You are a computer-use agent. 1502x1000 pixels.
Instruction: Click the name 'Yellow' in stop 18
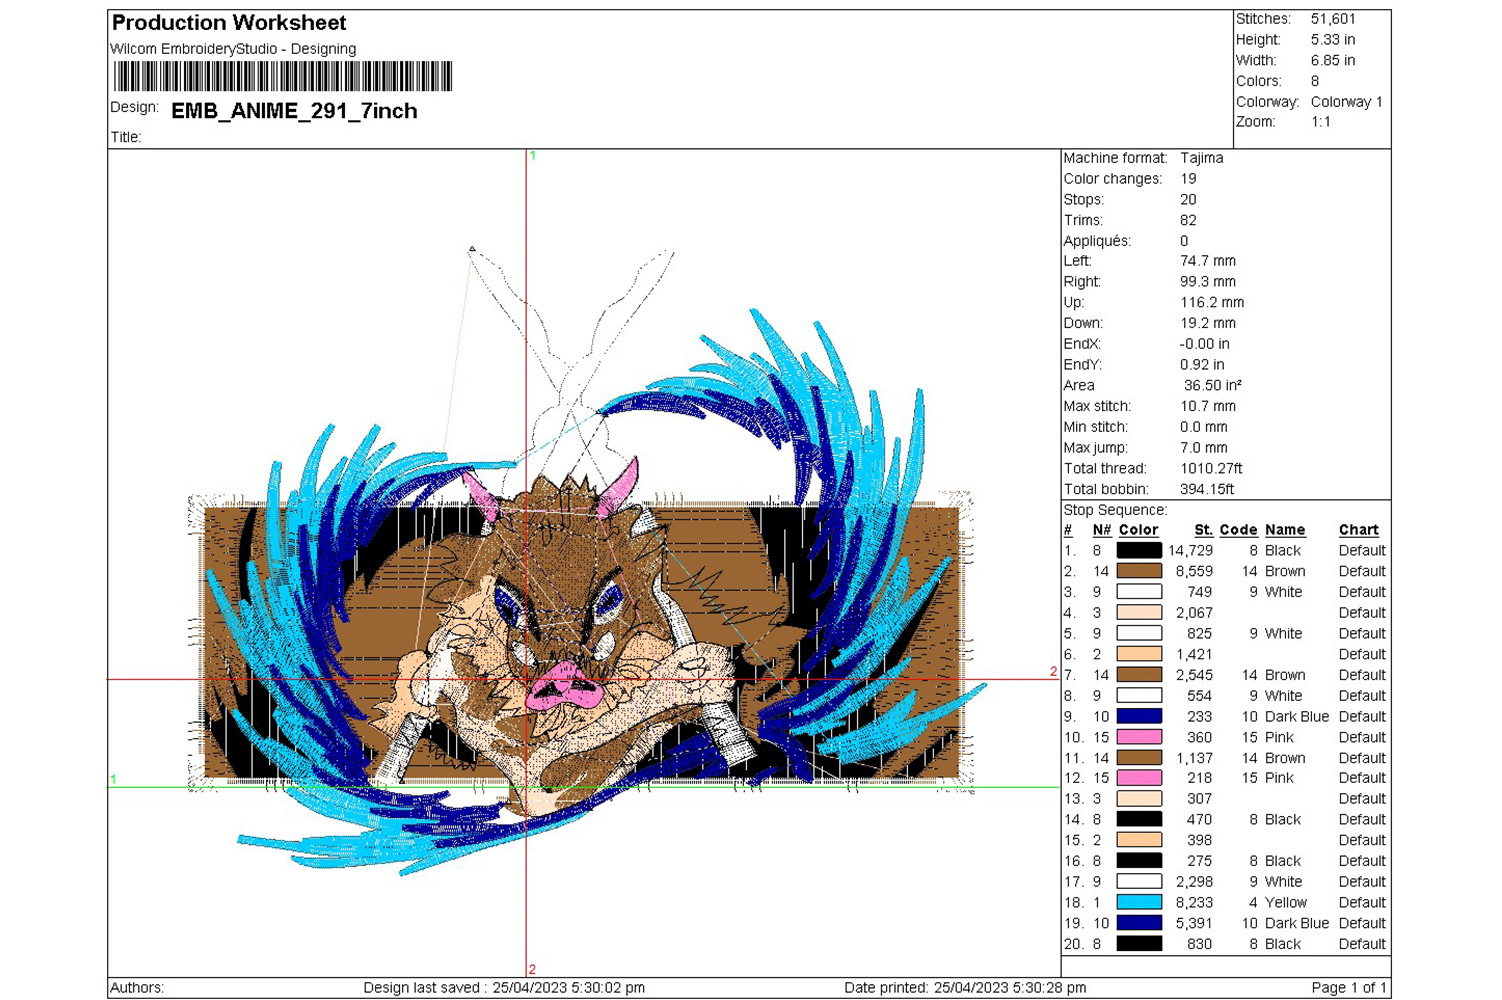click(1285, 902)
